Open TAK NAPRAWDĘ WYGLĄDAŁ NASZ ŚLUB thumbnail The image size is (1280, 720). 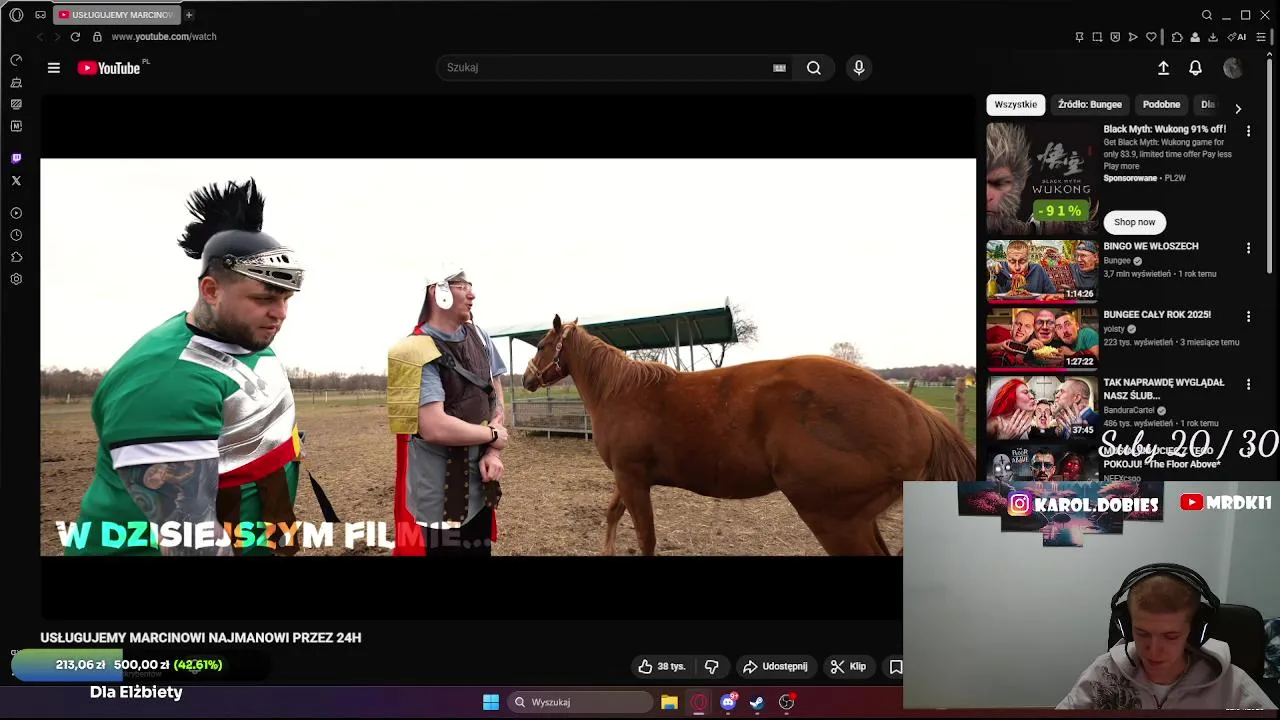(x=1042, y=407)
